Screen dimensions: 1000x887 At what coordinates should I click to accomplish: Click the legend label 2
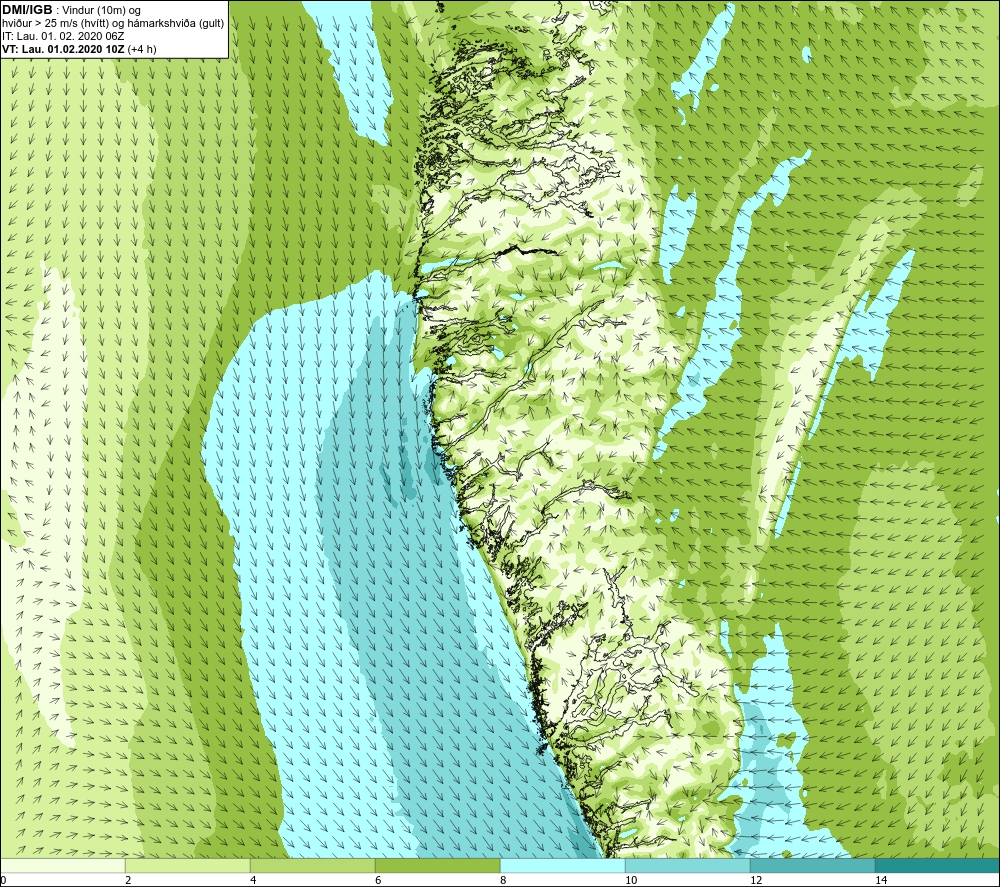pos(128,881)
